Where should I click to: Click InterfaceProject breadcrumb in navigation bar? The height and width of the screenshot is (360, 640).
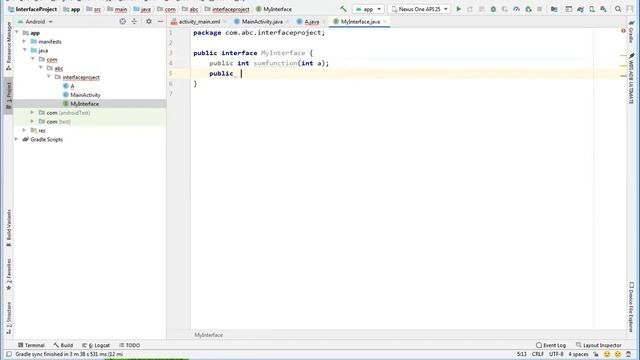pyautogui.click(x=32, y=9)
